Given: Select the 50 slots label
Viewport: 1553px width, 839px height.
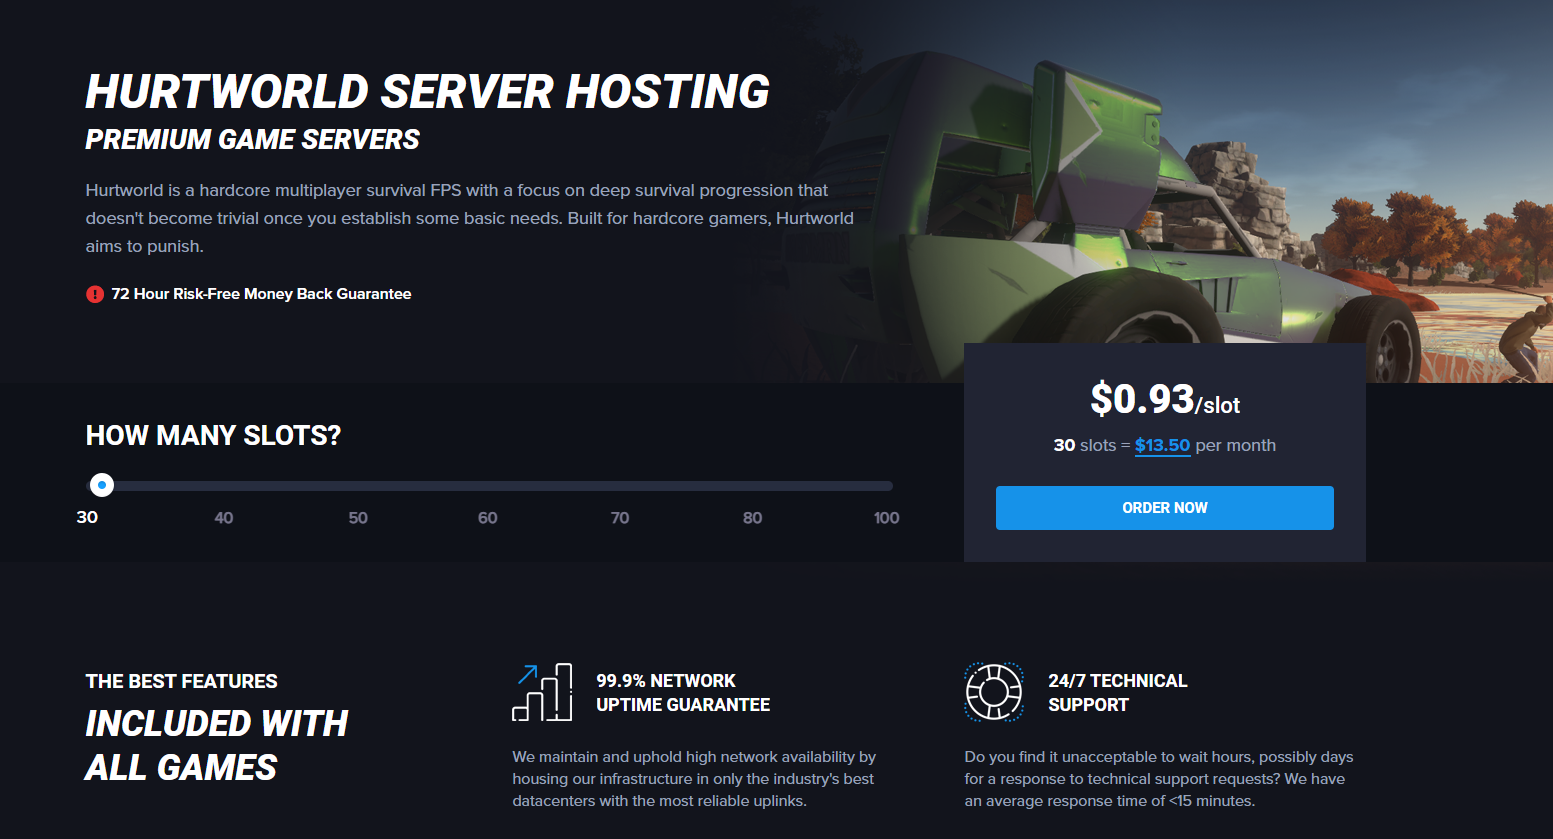Looking at the screenshot, I should (x=358, y=518).
